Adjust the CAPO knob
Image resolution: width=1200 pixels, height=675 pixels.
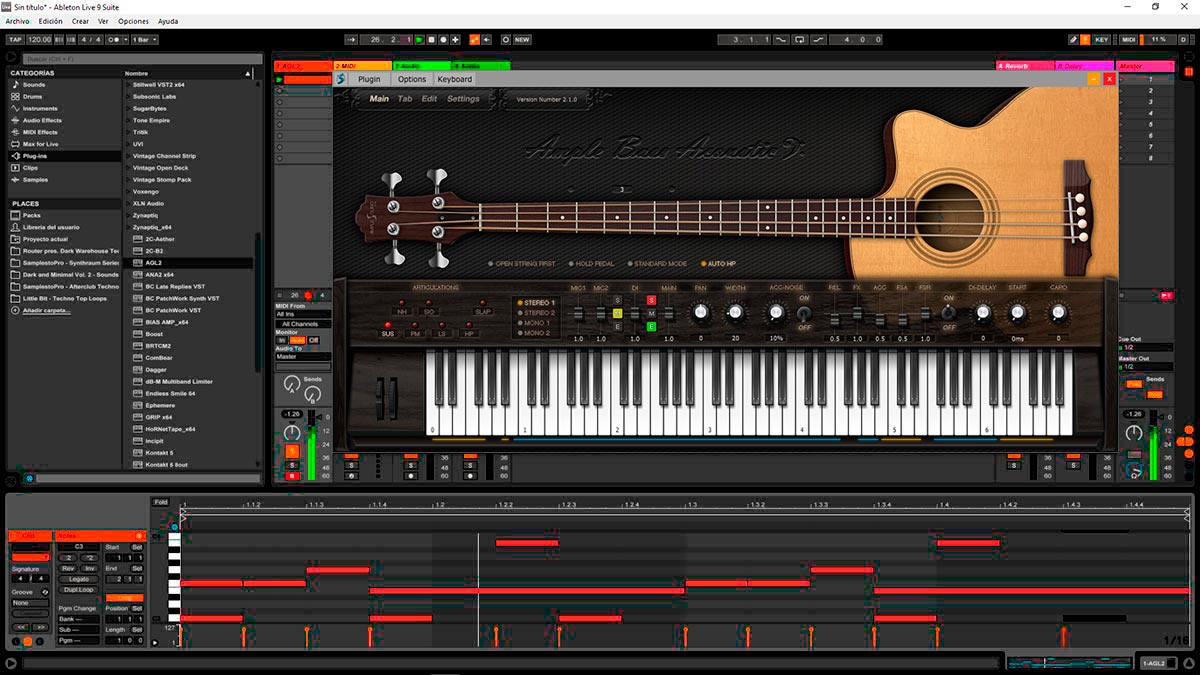(x=1058, y=313)
